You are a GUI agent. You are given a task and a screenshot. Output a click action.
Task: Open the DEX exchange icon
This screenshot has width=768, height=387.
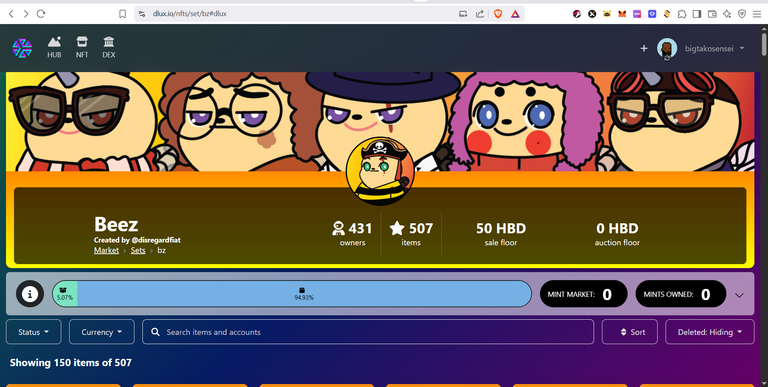(x=109, y=48)
